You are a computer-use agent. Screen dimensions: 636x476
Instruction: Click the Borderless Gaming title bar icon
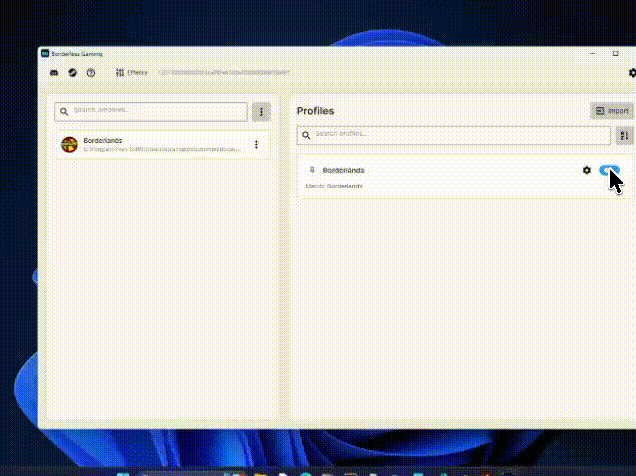[45, 54]
